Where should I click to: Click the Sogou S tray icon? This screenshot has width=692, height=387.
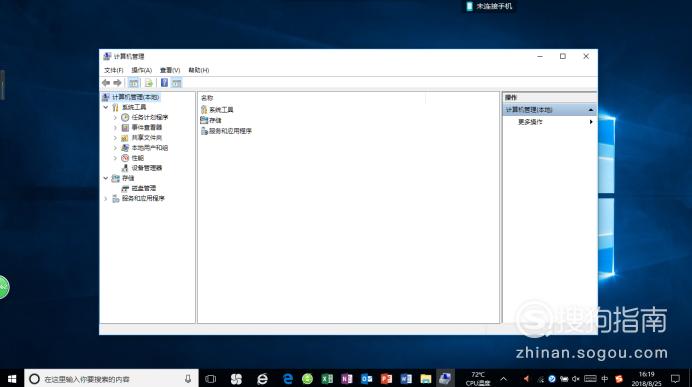[x=619, y=379]
